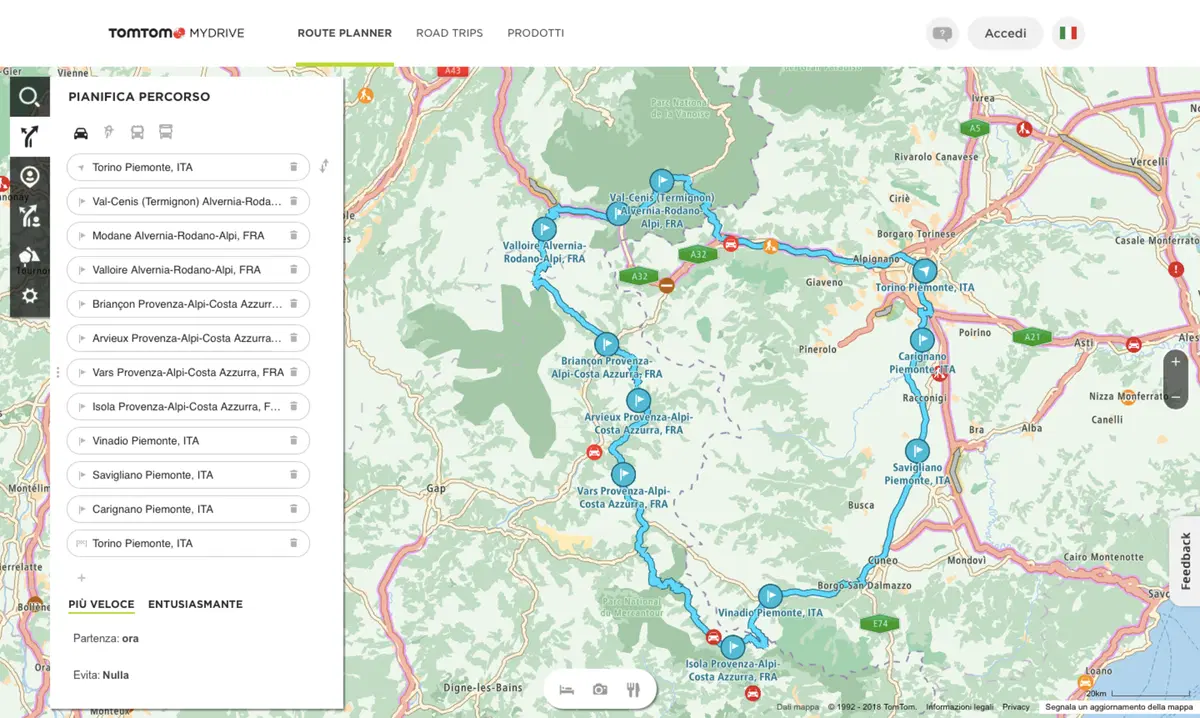Delete the Carignano Piemonte stop

[294, 509]
